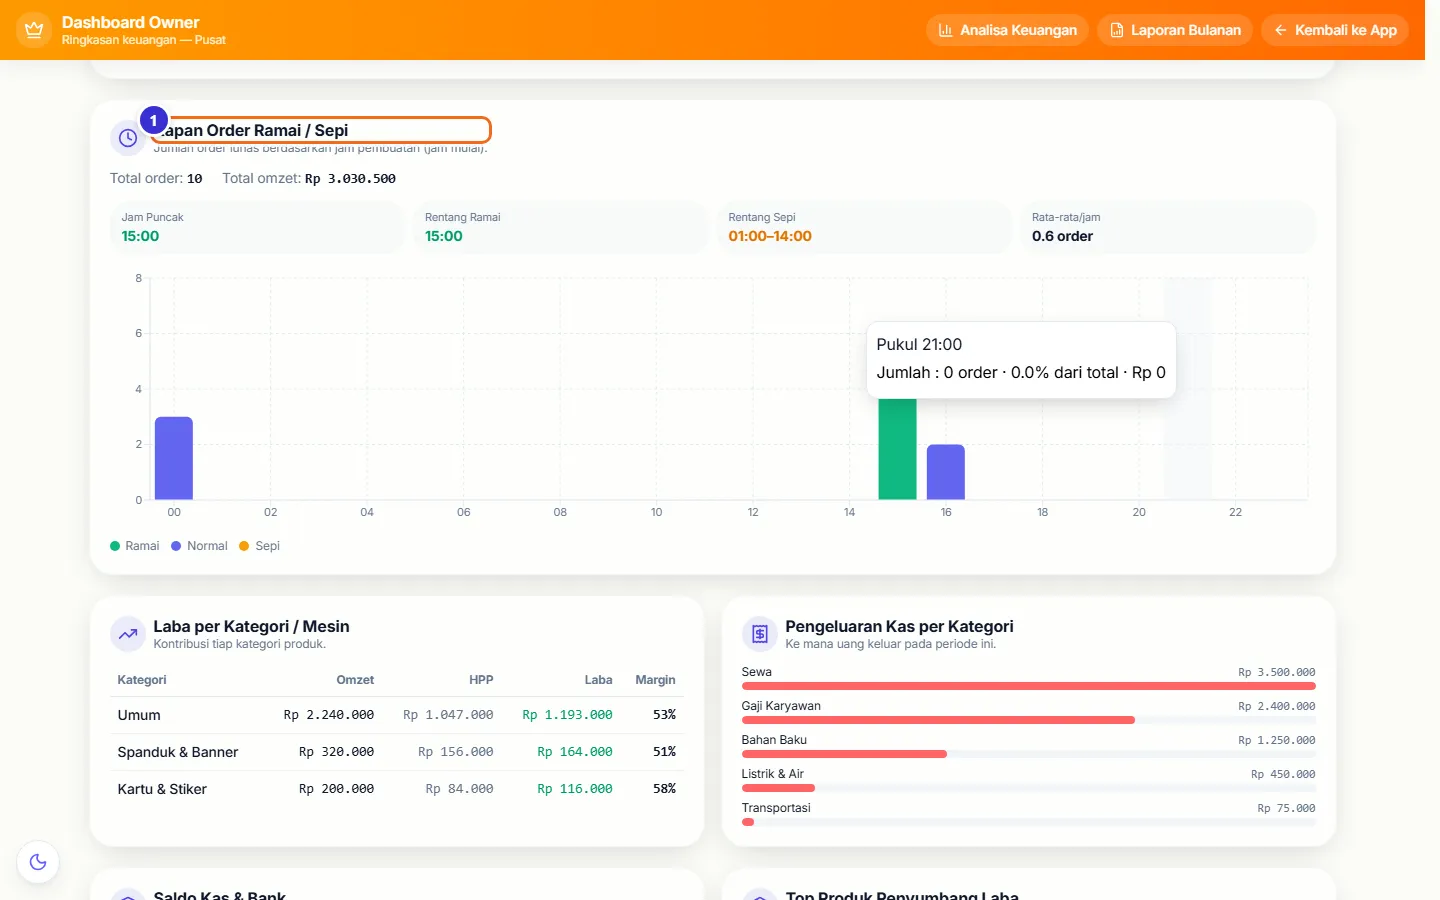Click the Gaji Karyawan expense bar

[1028, 720]
